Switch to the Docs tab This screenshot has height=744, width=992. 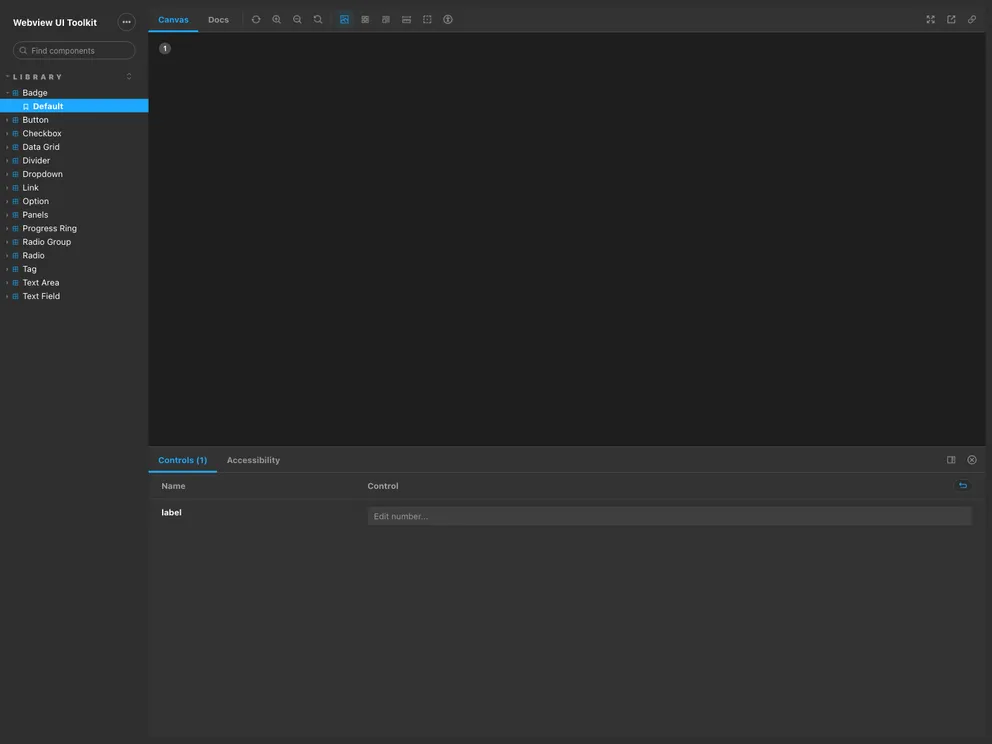(218, 20)
